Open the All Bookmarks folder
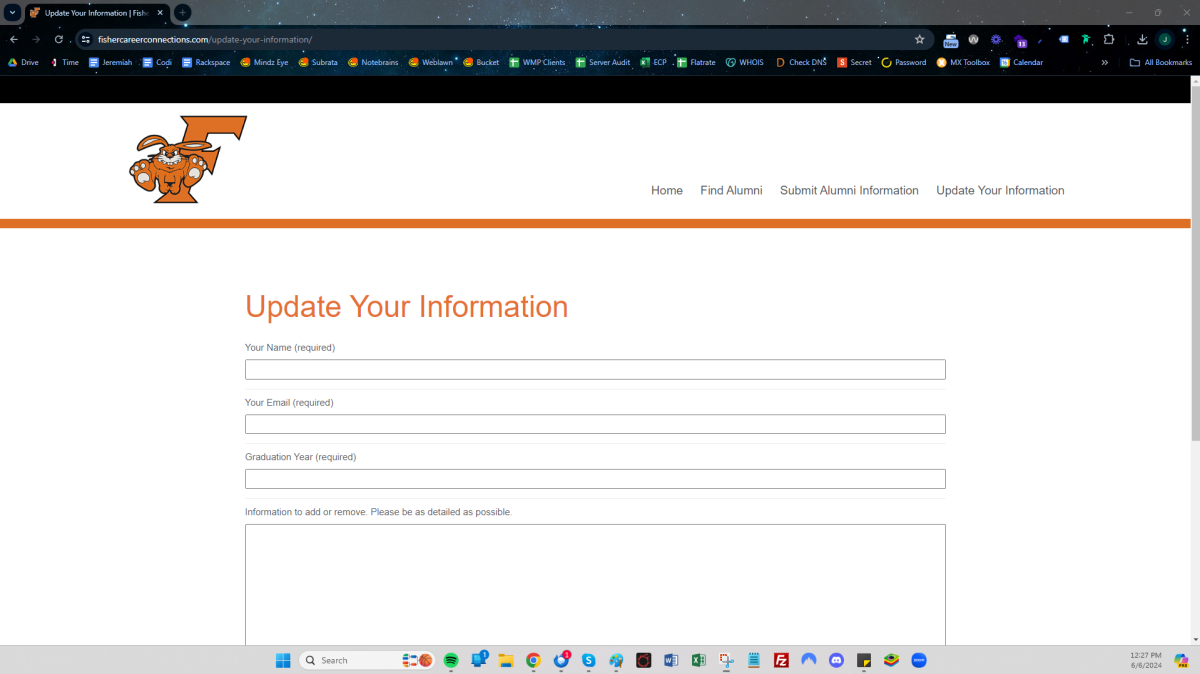This screenshot has height=674, width=1200. (1161, 62)
